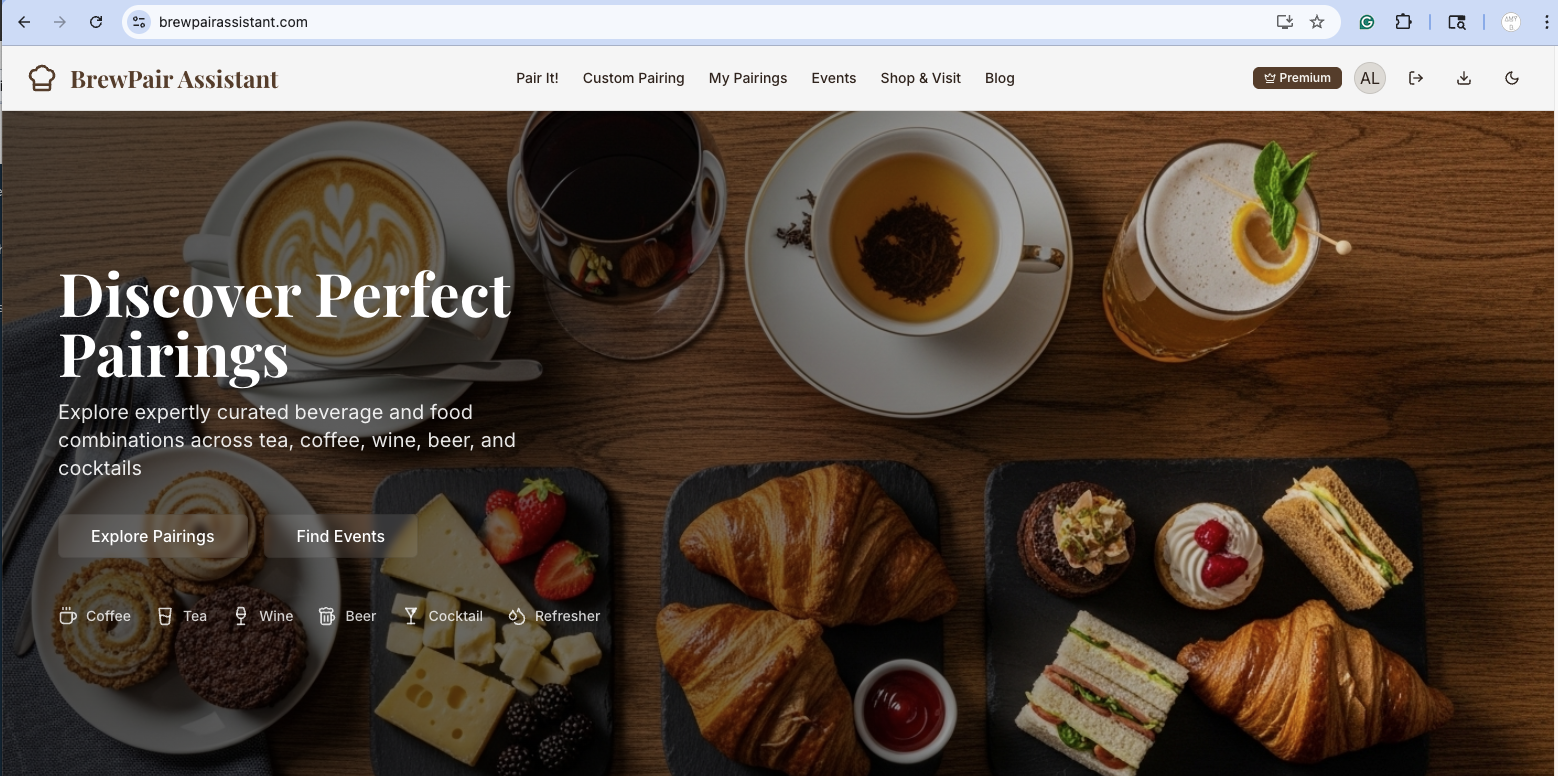Toggle dark mode with the moon icon
The image size is (1558, 776).
[x=1512, y=78]
